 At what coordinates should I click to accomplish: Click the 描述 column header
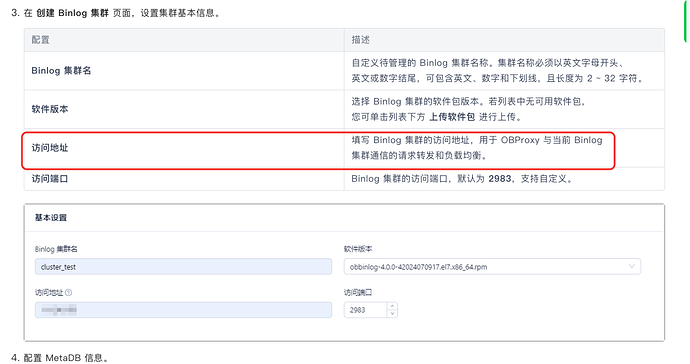click(360, 40)
